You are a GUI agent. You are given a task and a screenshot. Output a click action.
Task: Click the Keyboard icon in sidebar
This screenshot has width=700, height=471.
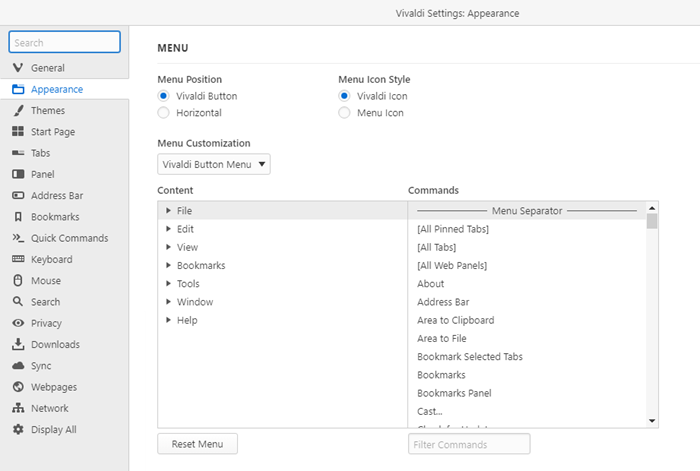point(18,259)
